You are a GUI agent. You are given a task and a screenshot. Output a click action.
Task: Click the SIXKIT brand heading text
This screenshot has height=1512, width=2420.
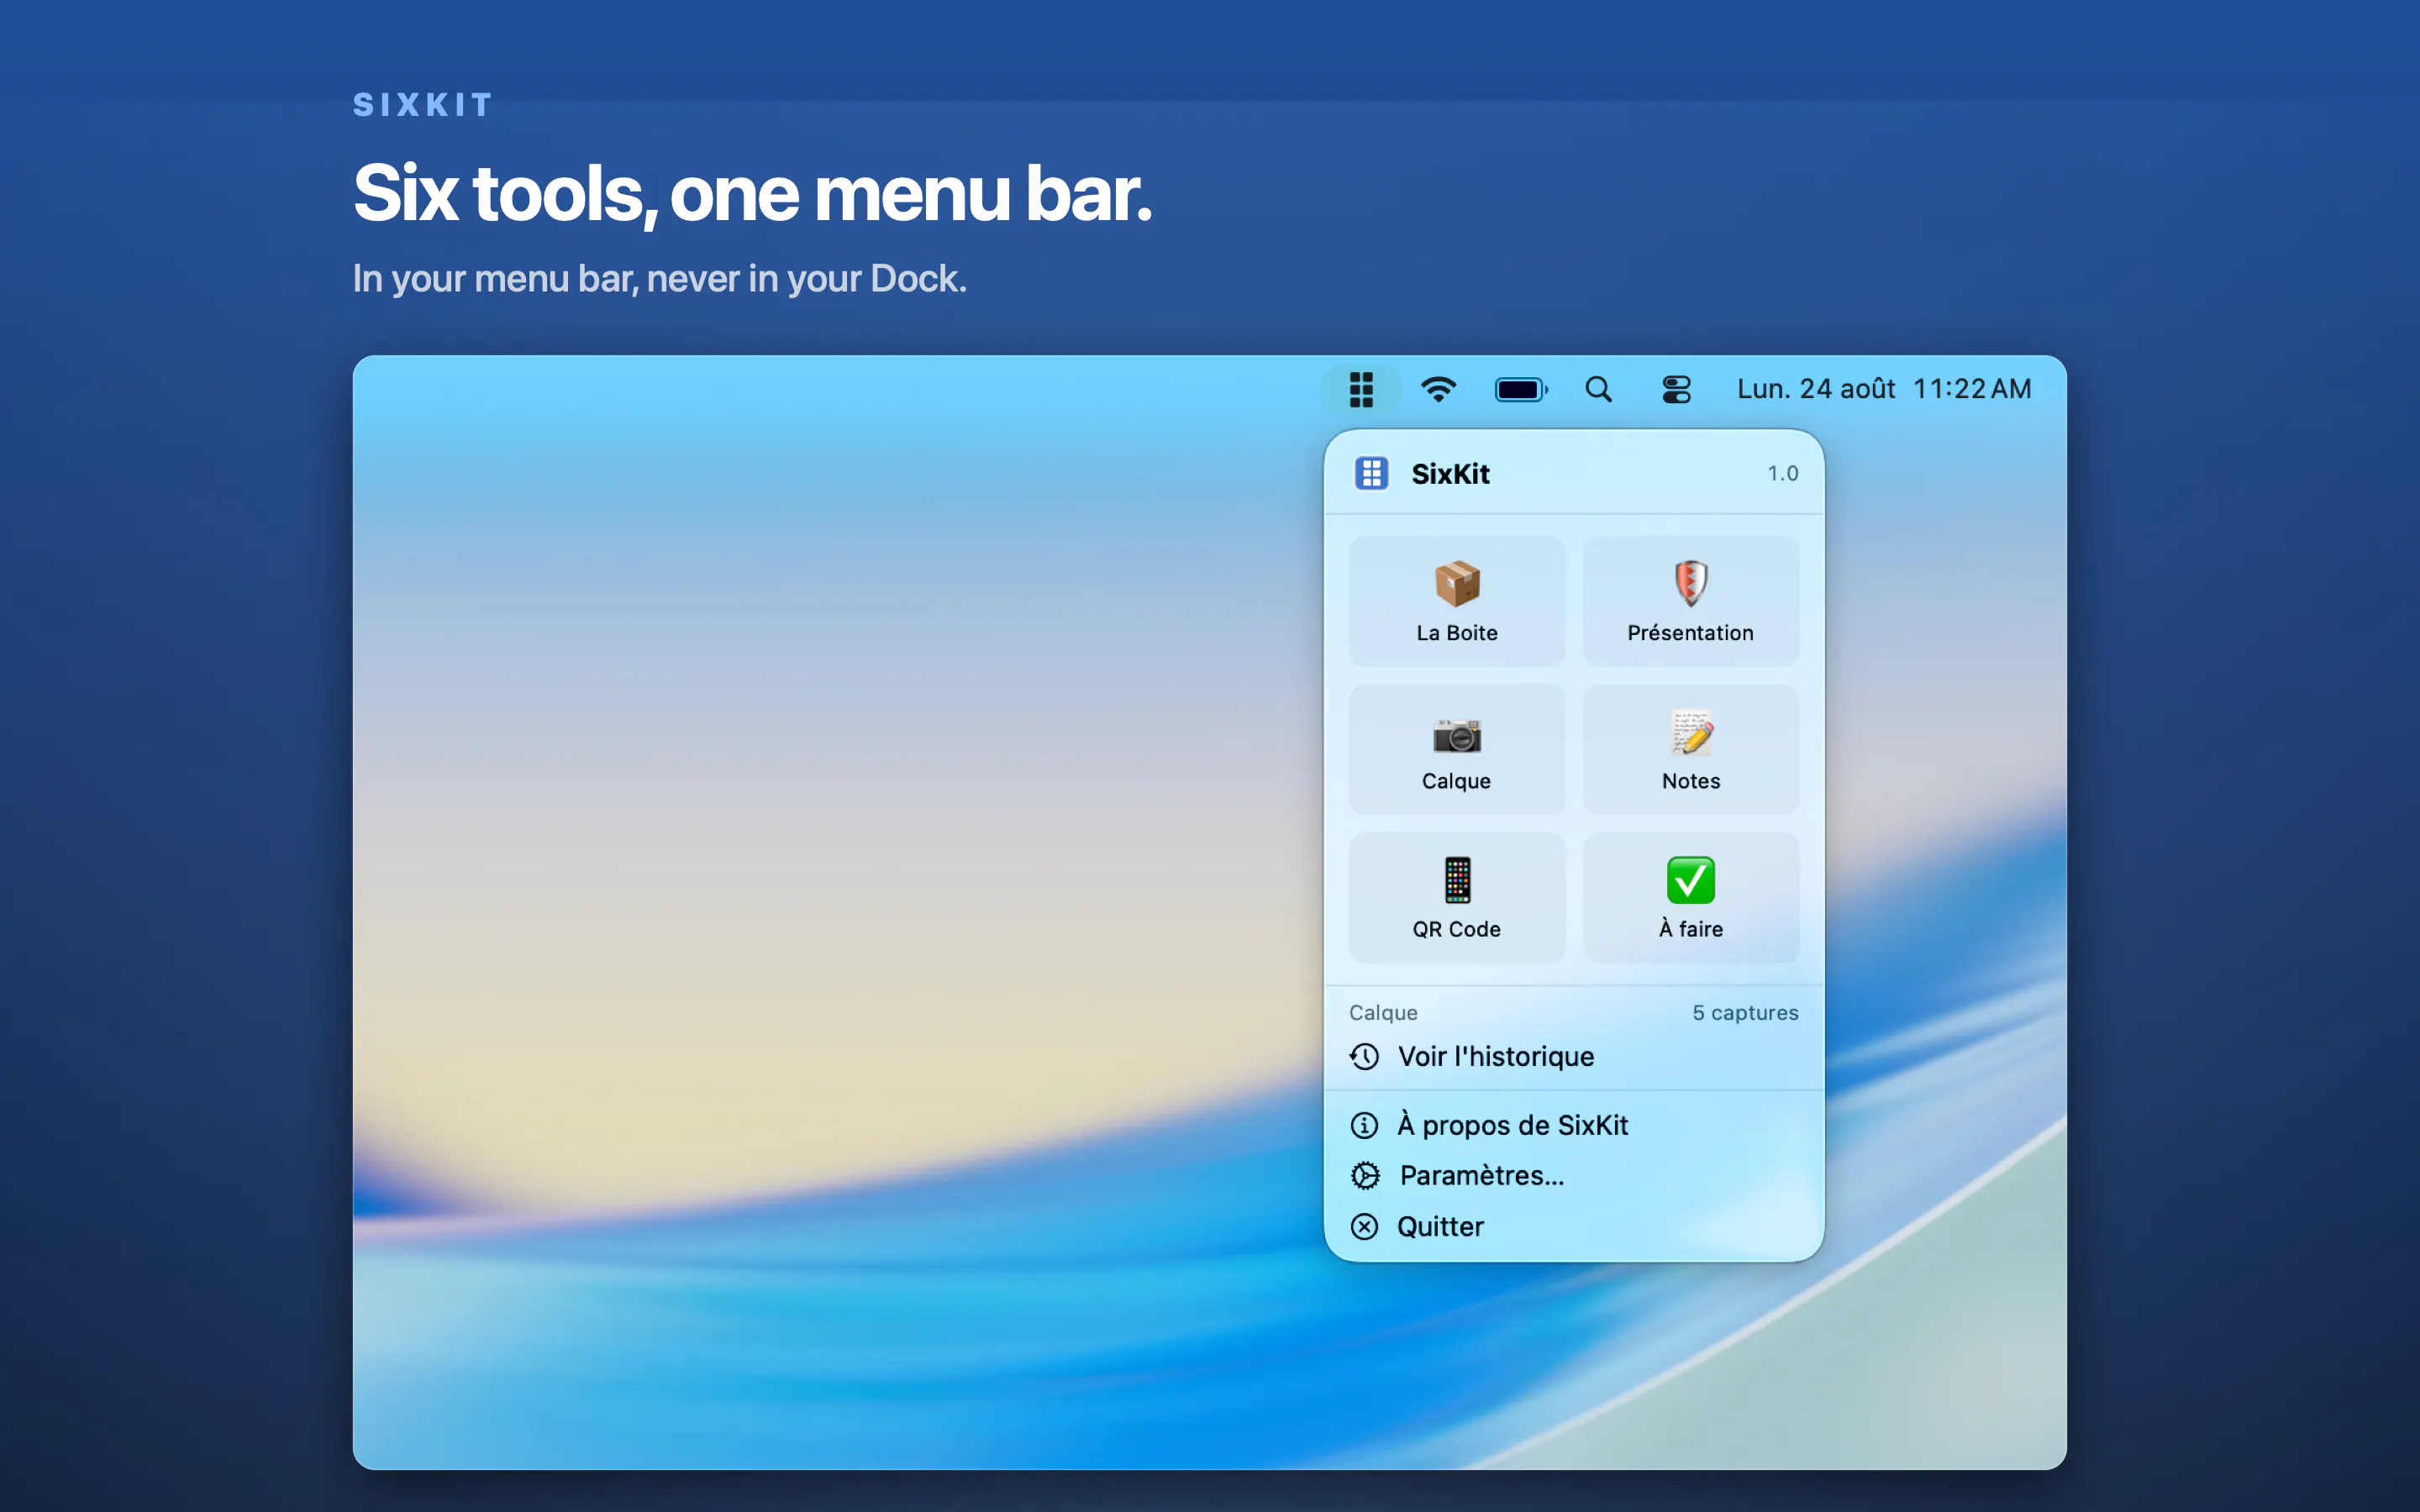point(423,104)
